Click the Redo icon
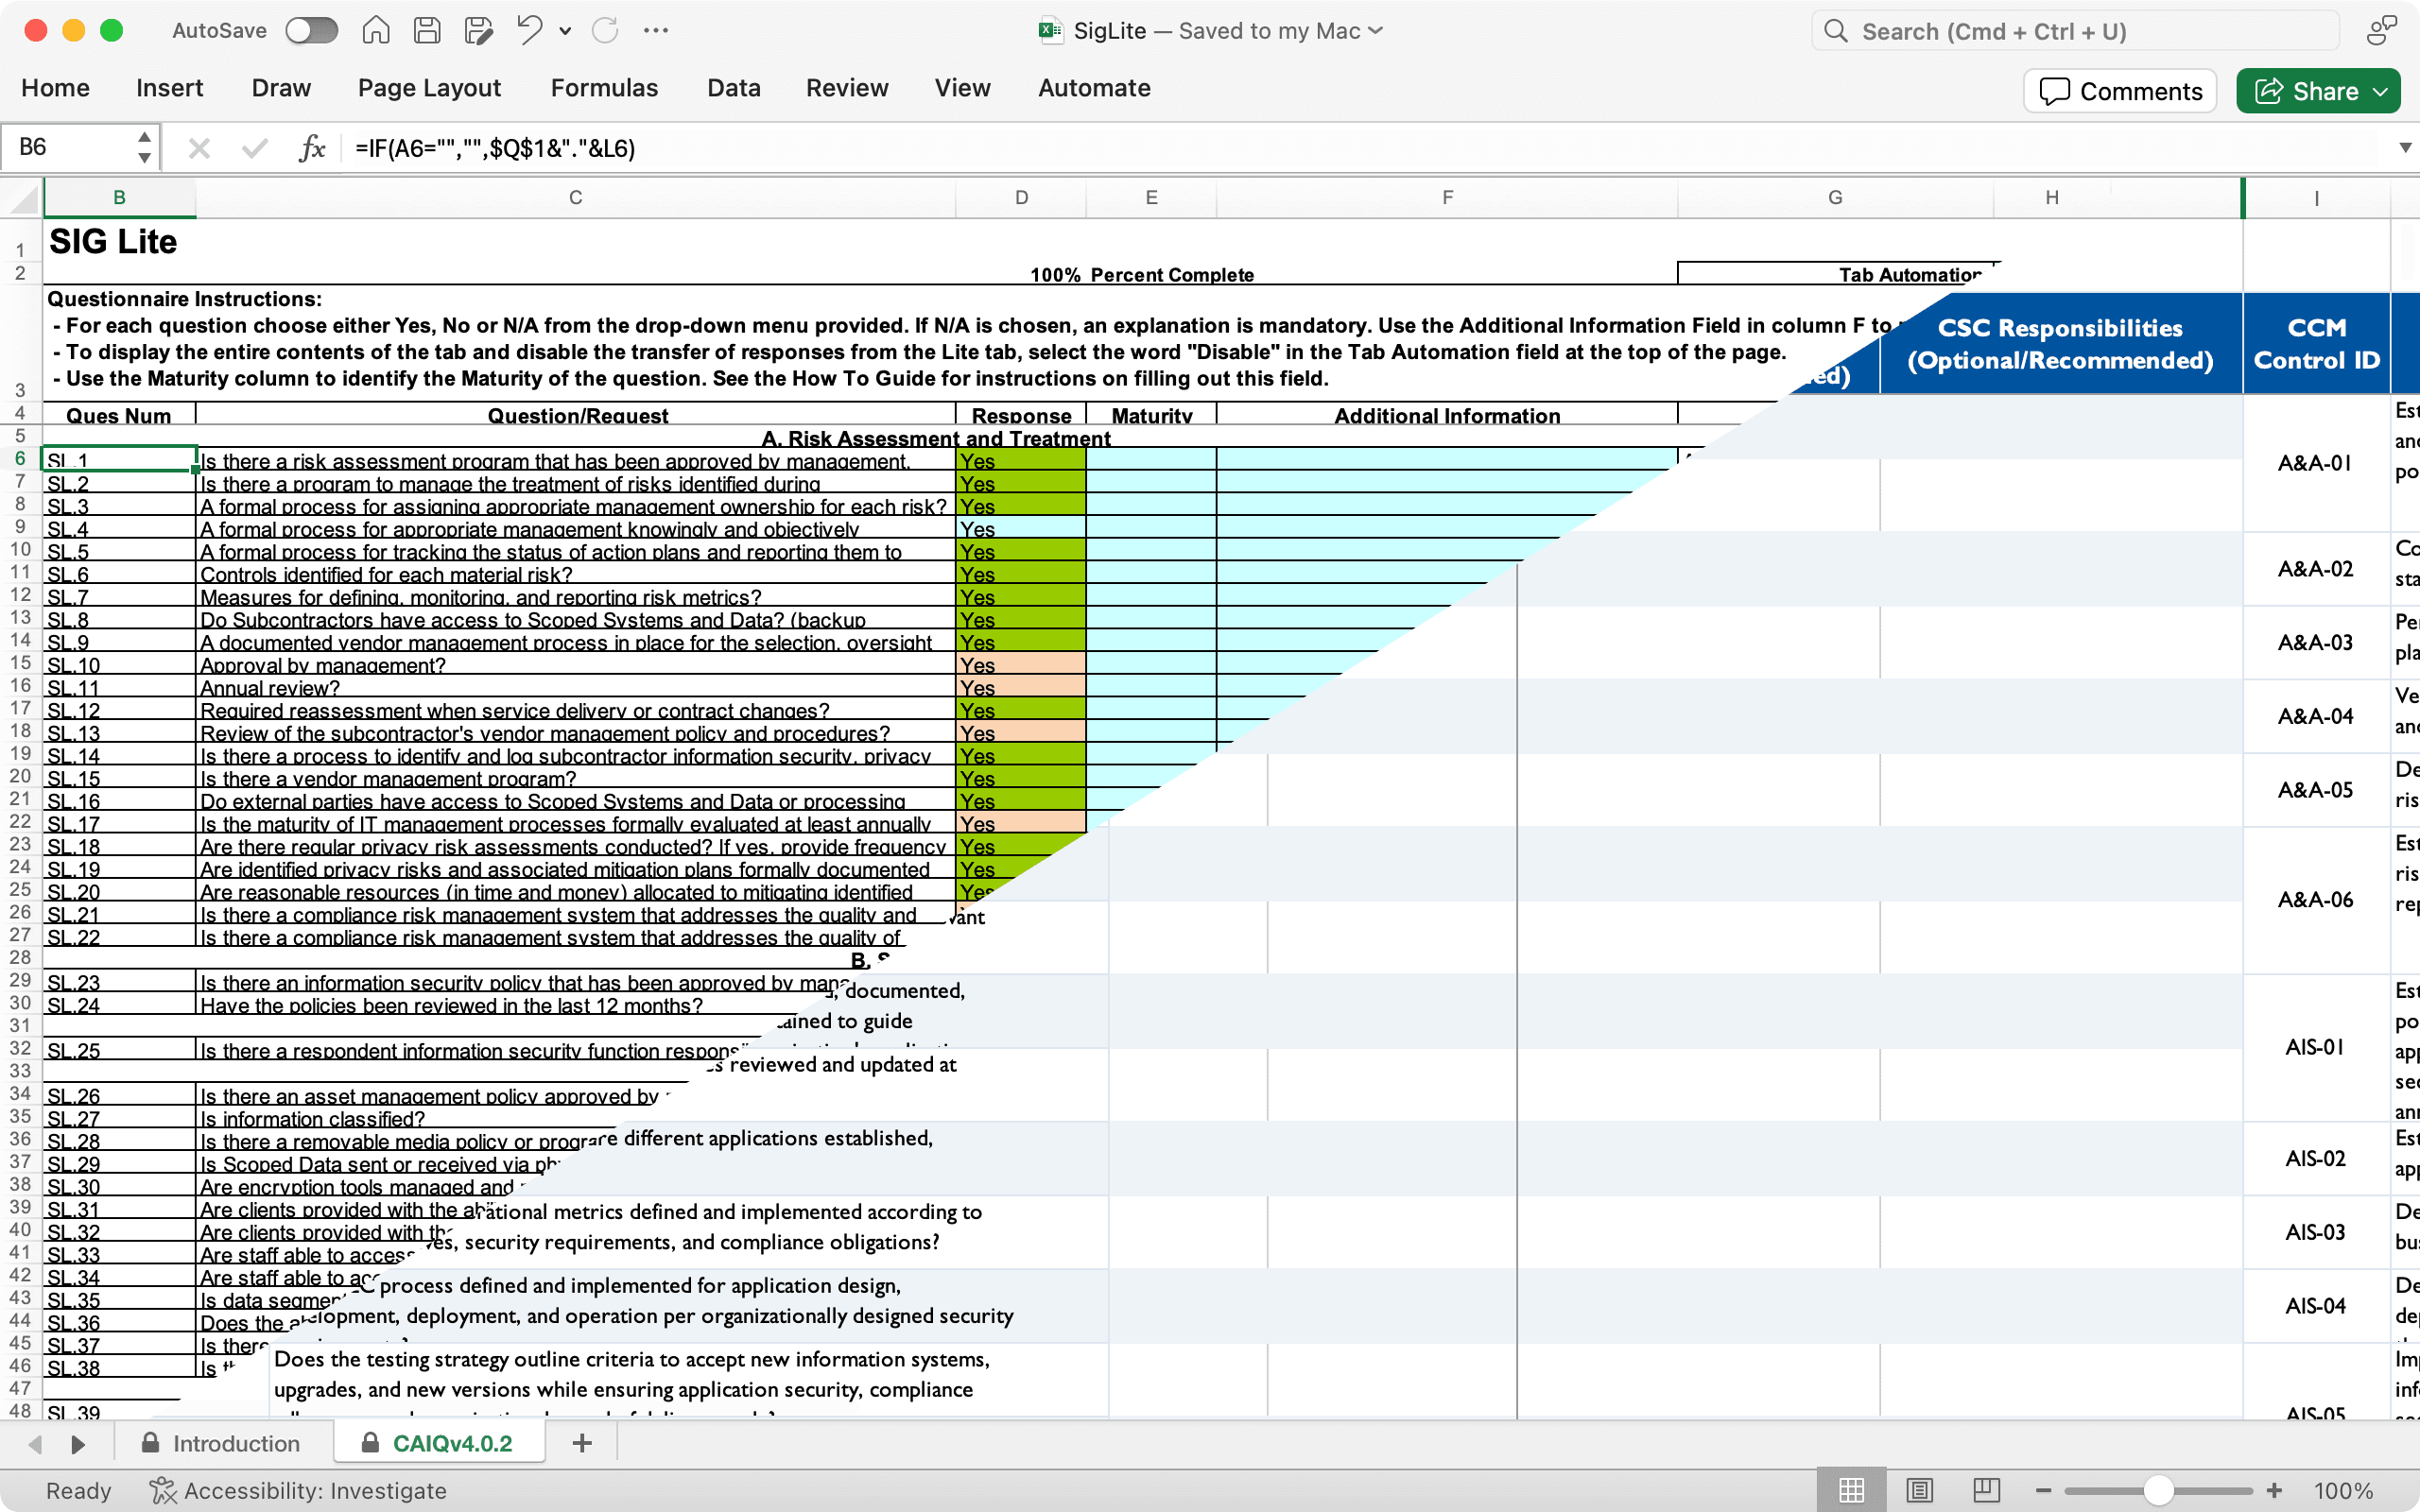 point(604,30)
